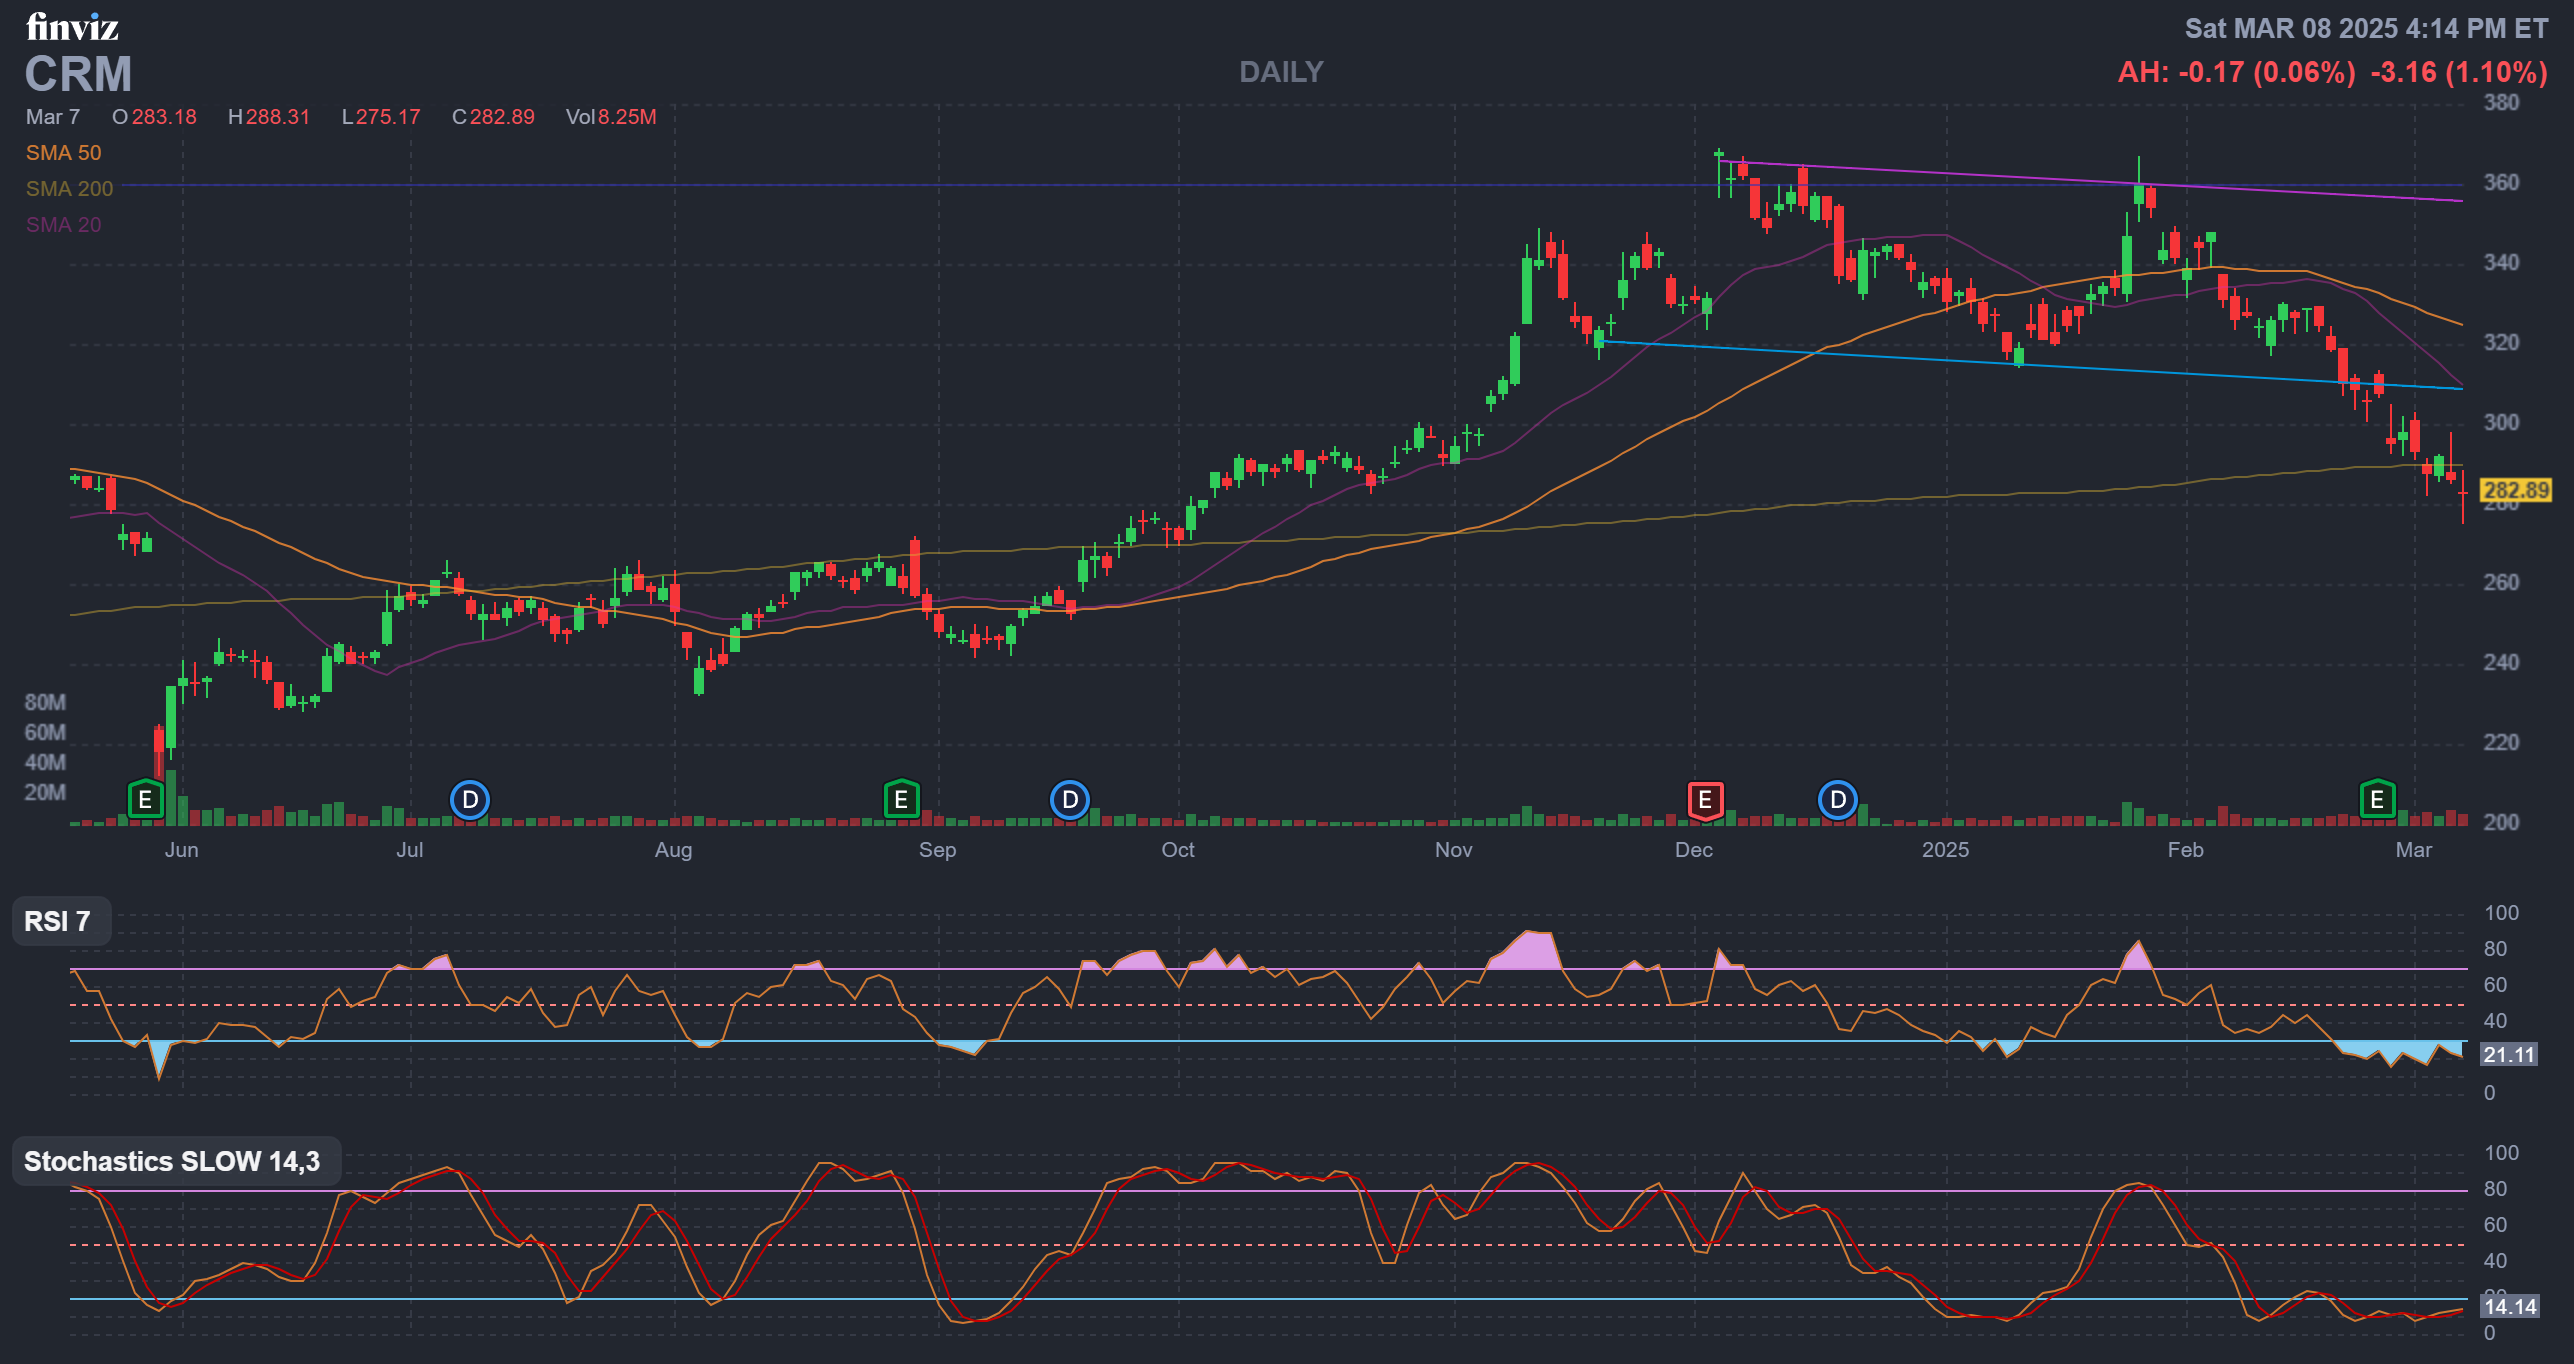Click the Sep label on the time axis
The width and height of the screenshot is (2574, 1364).
tap(937, 850)
